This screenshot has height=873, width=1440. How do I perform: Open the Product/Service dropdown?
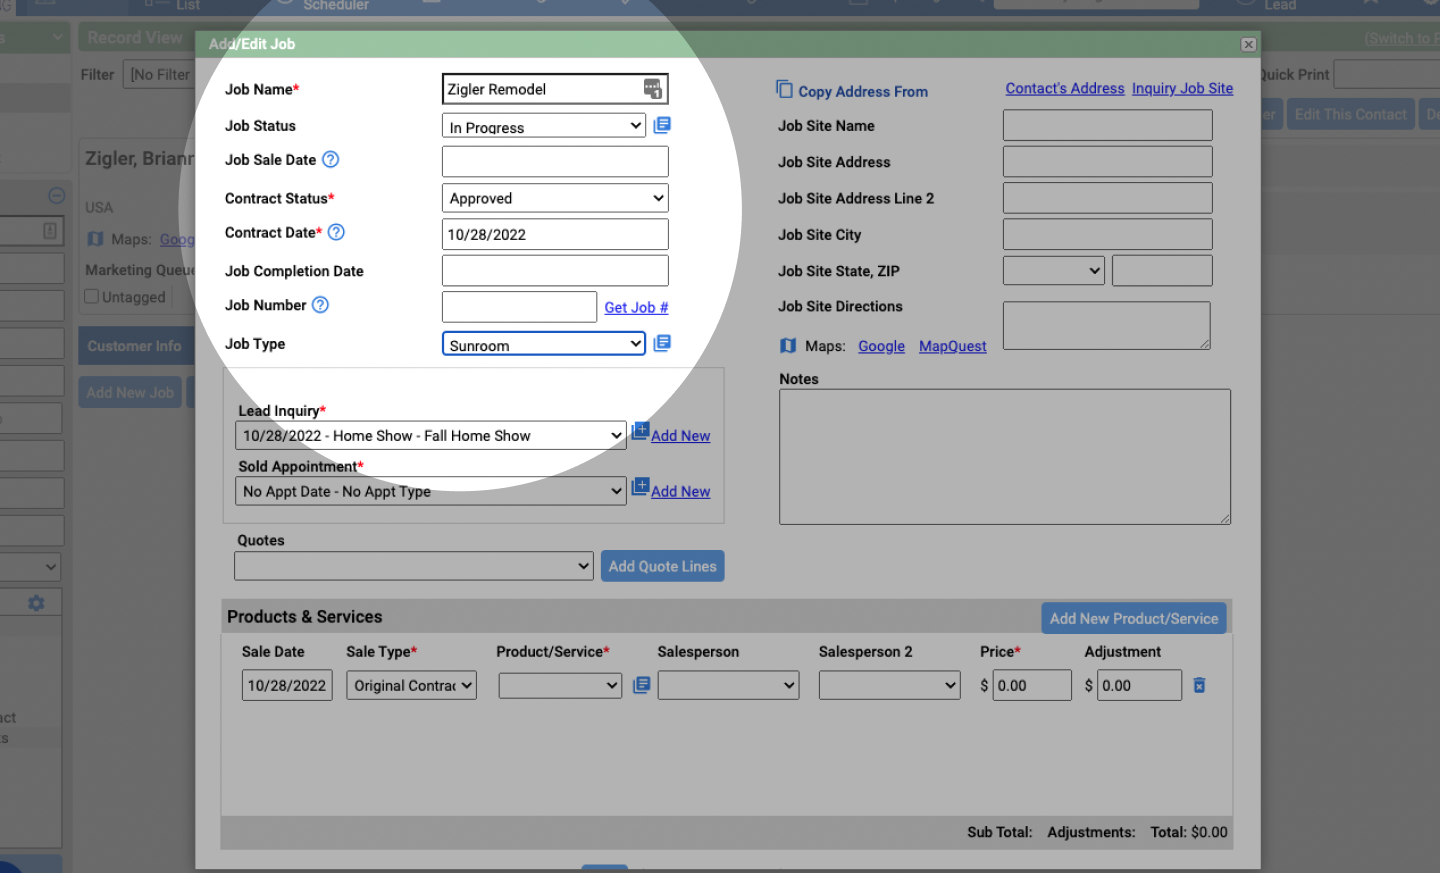560,685
